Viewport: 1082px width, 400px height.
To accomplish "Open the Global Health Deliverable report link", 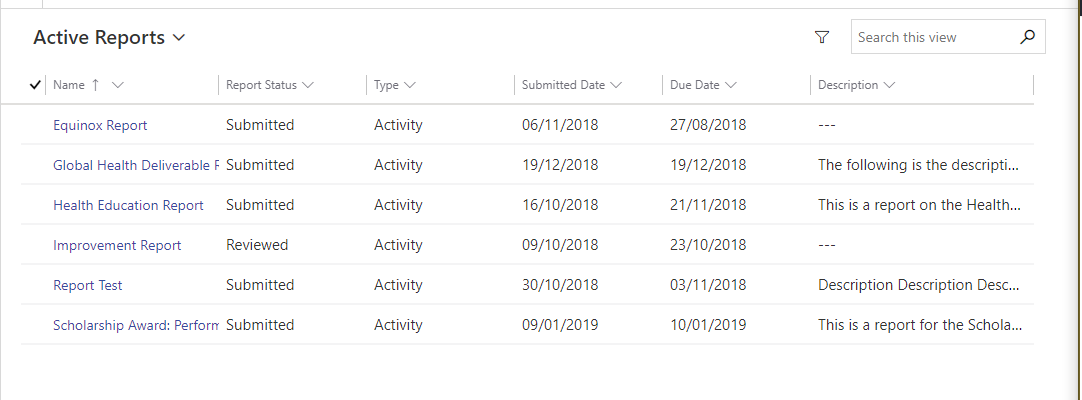I will click(136, 166).
